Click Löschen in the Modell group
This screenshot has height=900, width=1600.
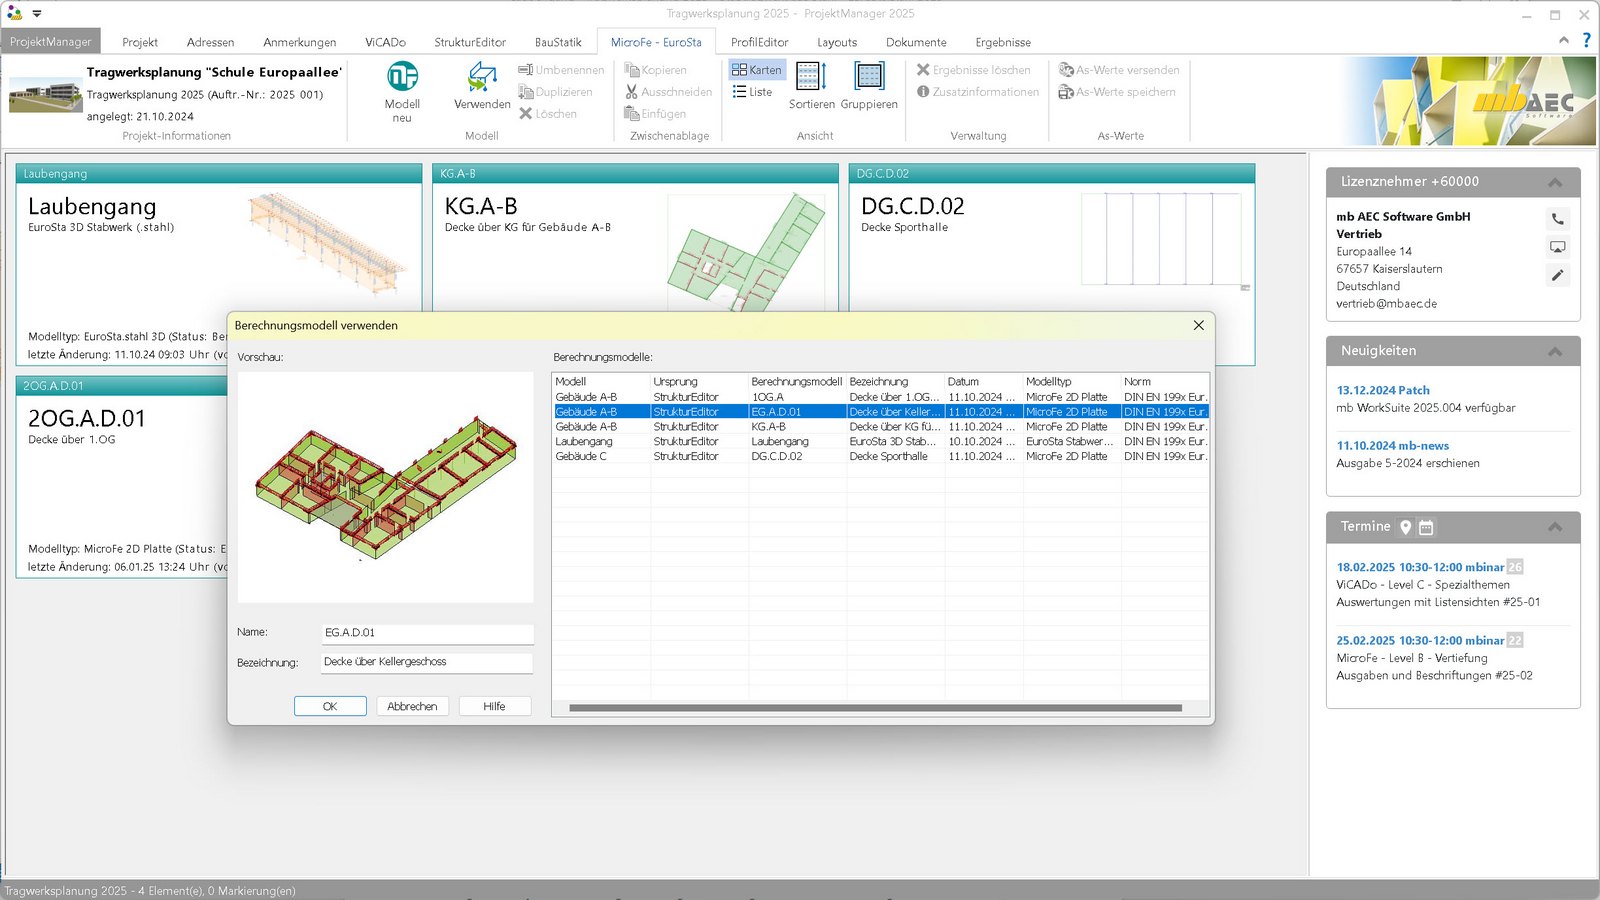(548, 114)
